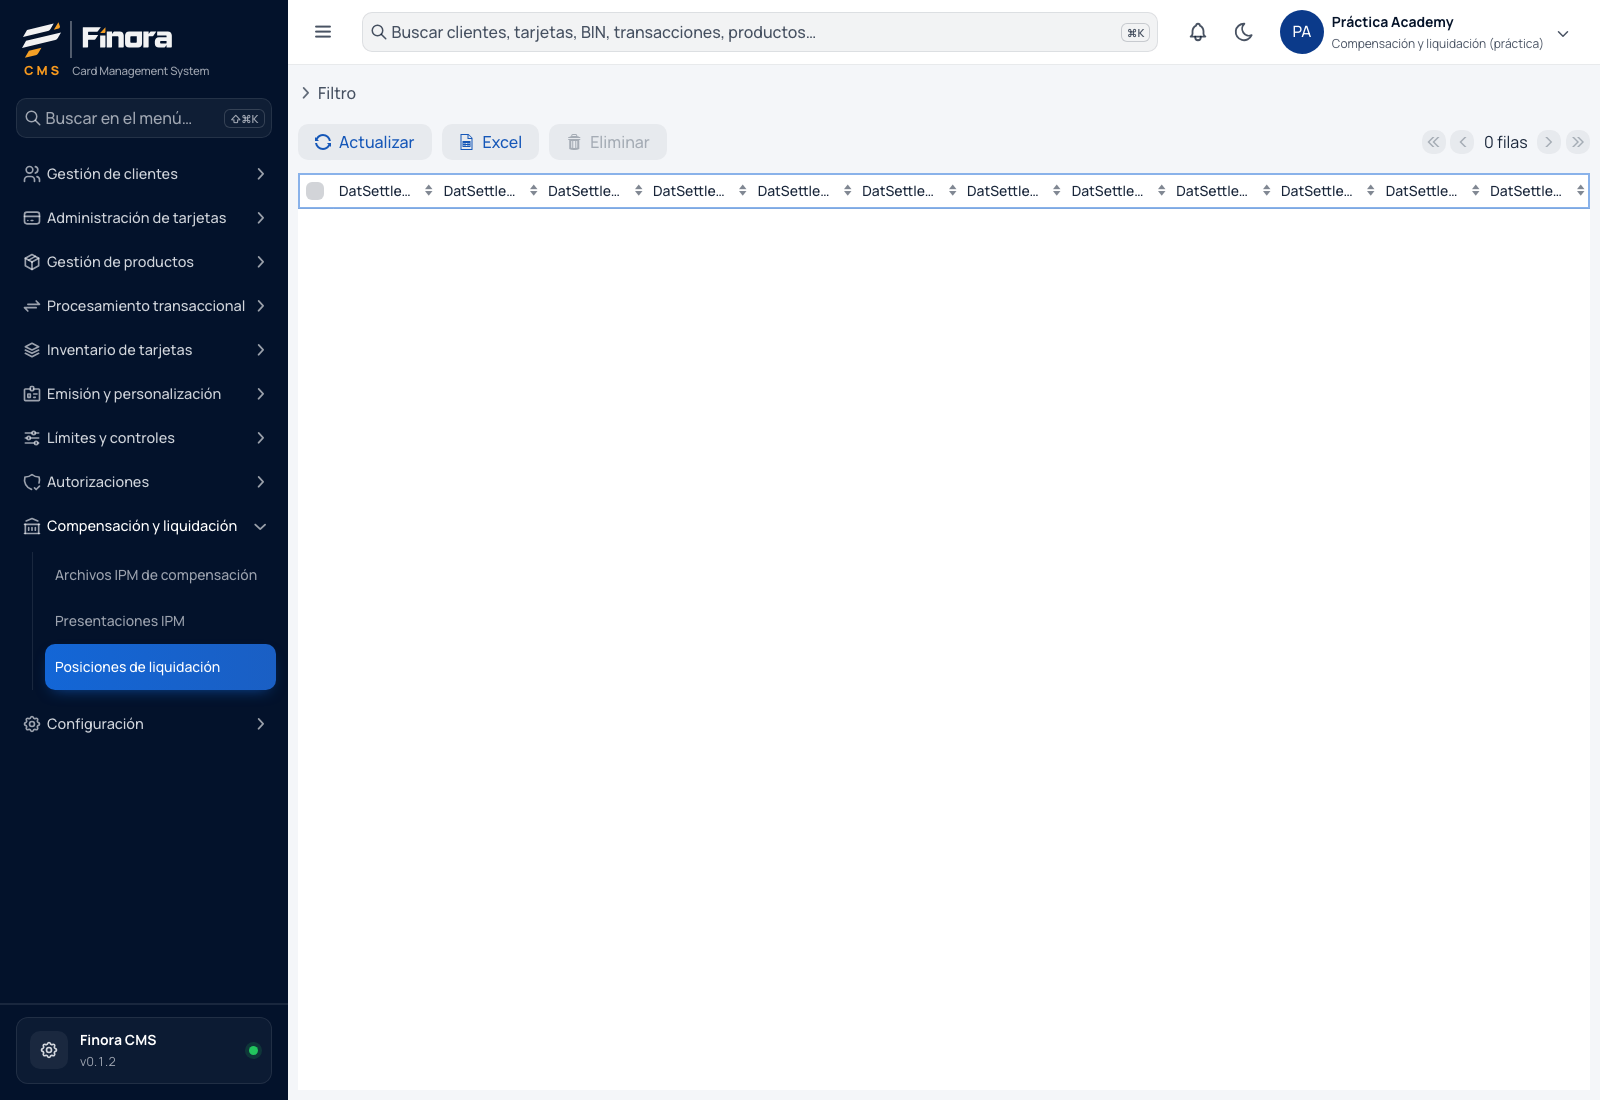Focus the global search field
The height and width of the screenshot is (1100, 1600).
pyautogui.click(x=760, y=32)
